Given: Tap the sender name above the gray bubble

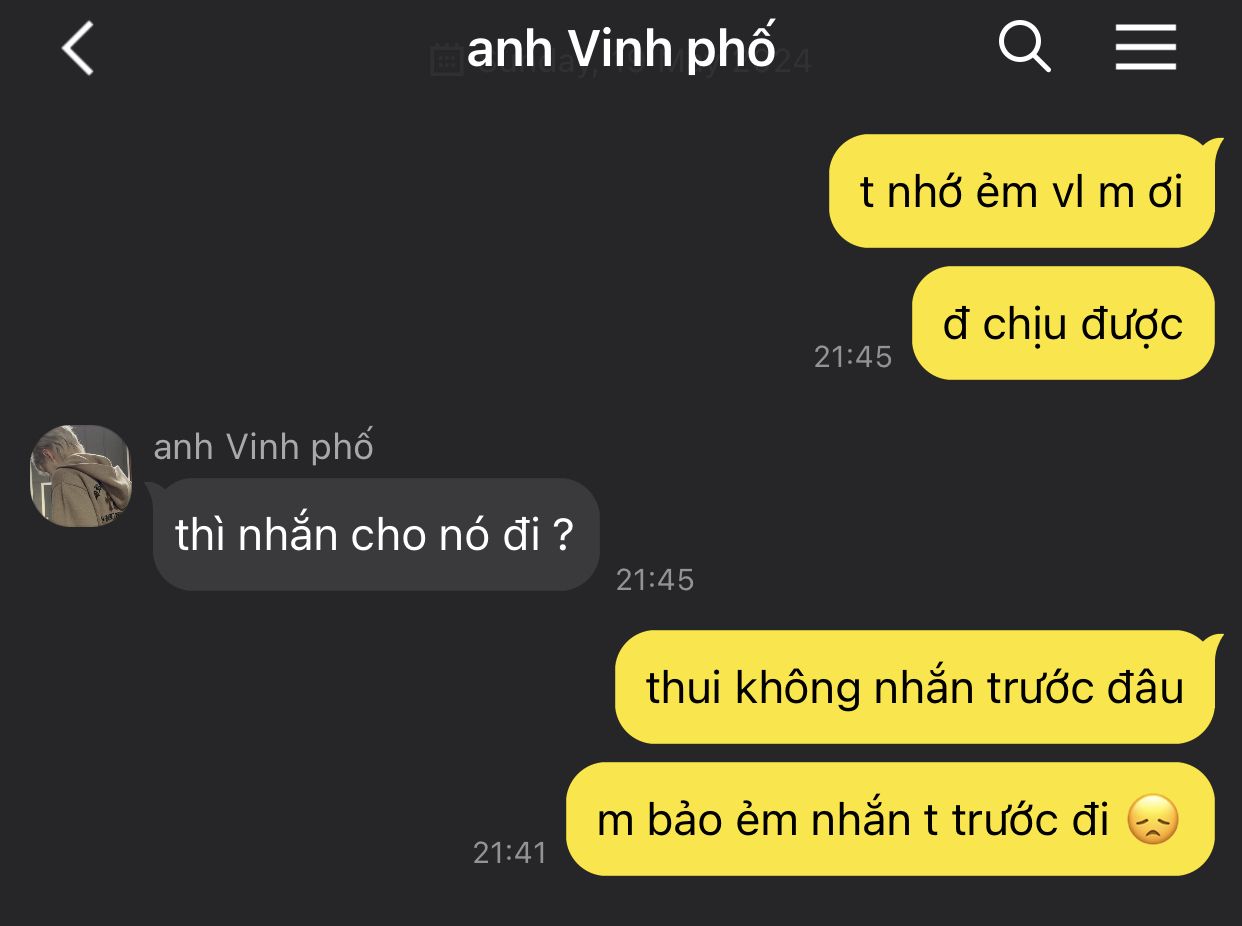Looking at the screenshot, I should (263, 447).
